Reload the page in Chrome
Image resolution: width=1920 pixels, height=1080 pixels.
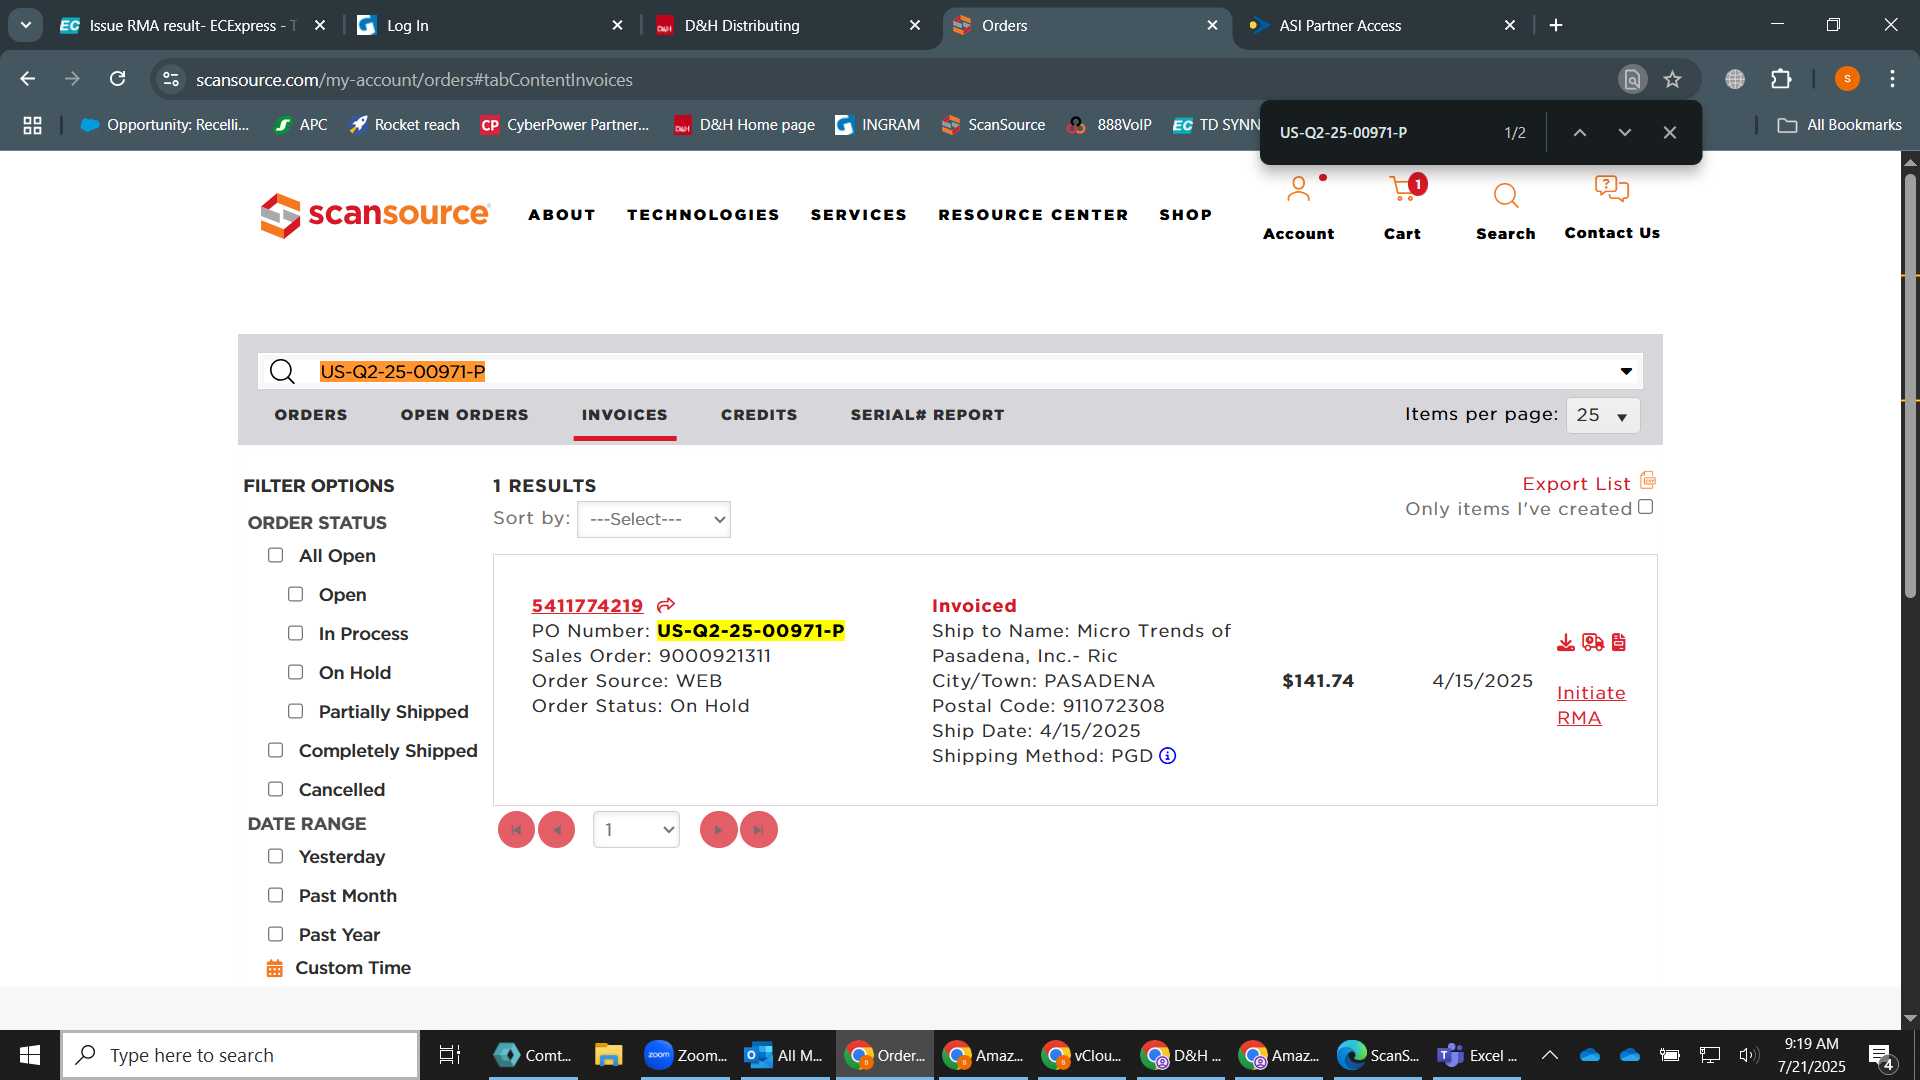117,79
